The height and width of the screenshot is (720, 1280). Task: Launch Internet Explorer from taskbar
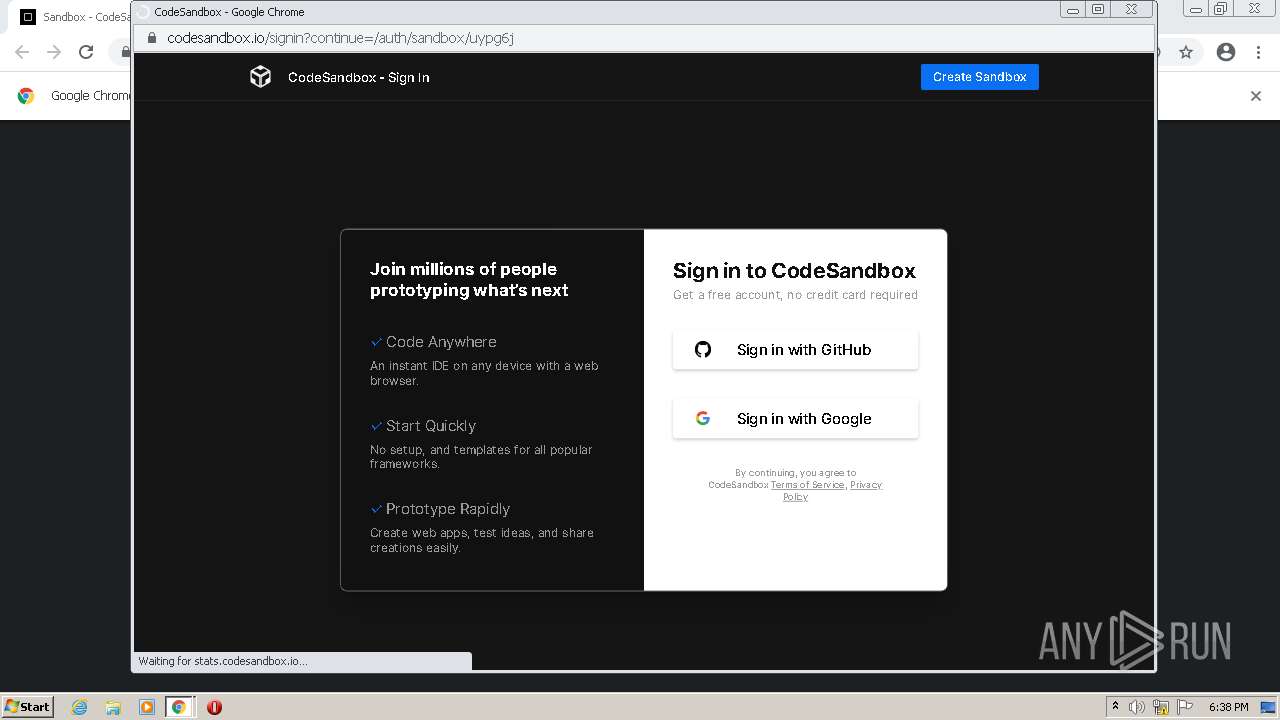coord(79,707)
